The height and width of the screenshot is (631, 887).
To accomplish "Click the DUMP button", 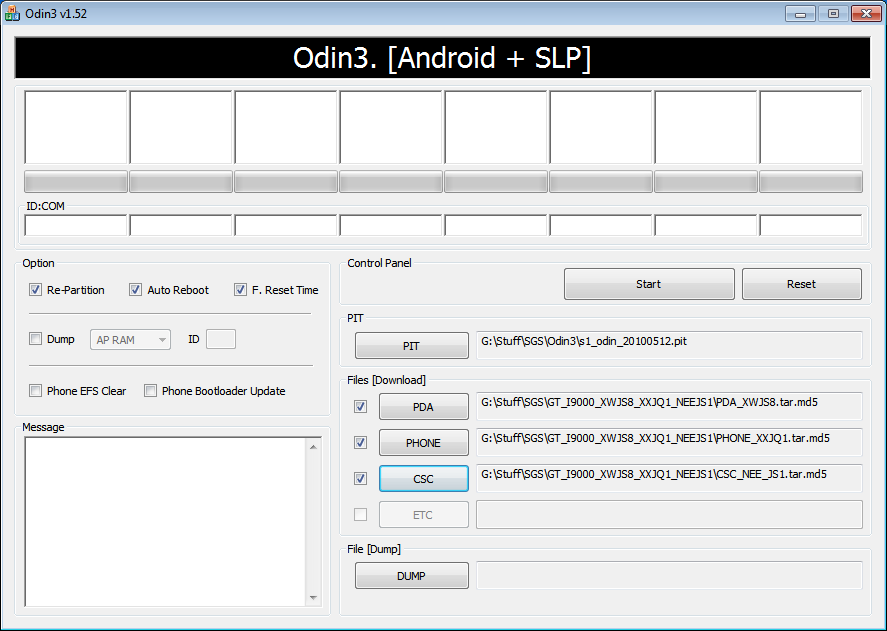I will [412, 576].
